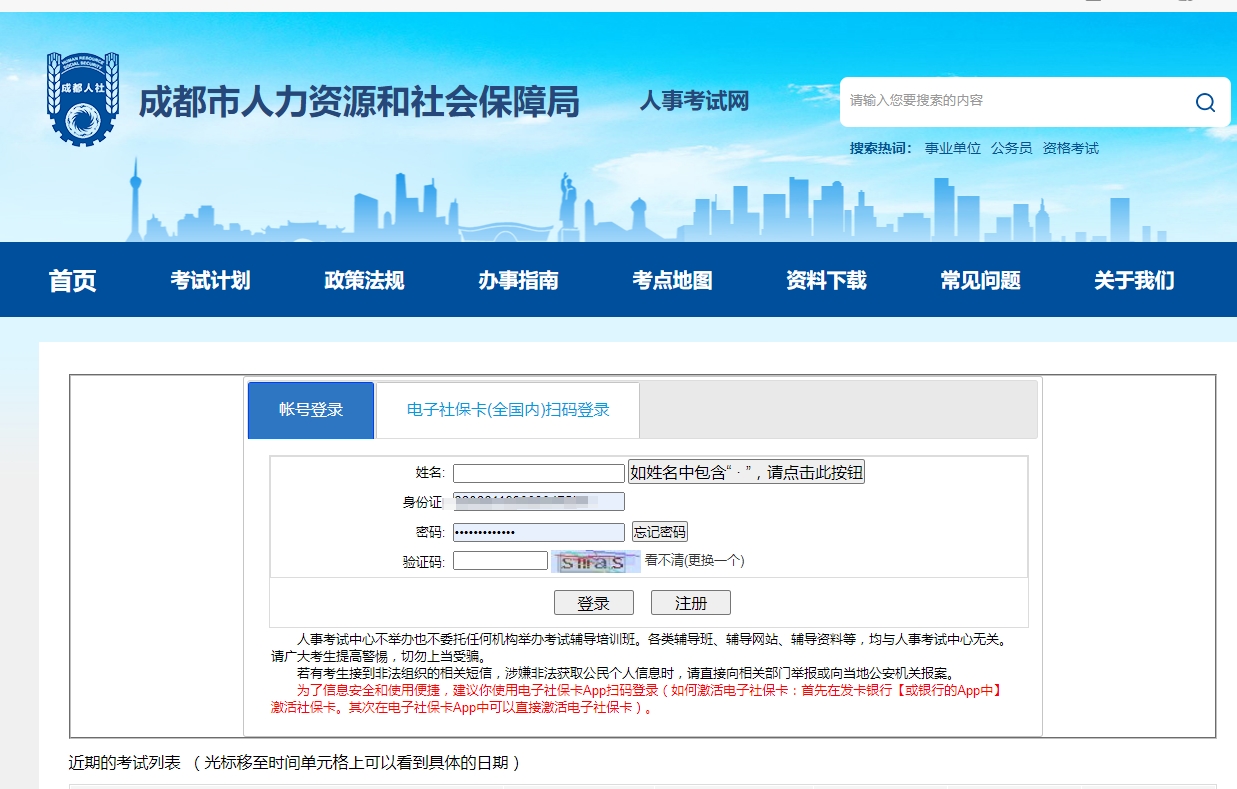This screenshot has height=789, width=1237.
Task: Open the 关于我们 page
Action: (1131, 280)
